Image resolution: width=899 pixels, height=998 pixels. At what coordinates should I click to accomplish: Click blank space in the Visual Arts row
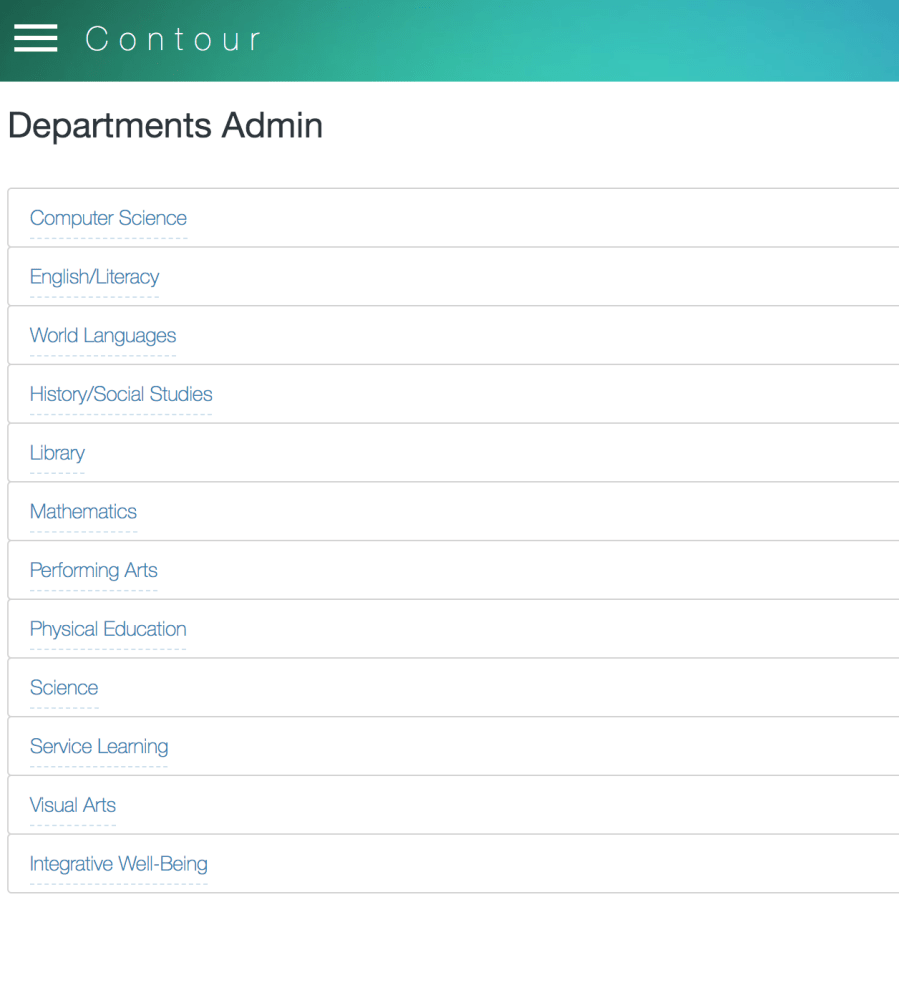pos(500,805)
